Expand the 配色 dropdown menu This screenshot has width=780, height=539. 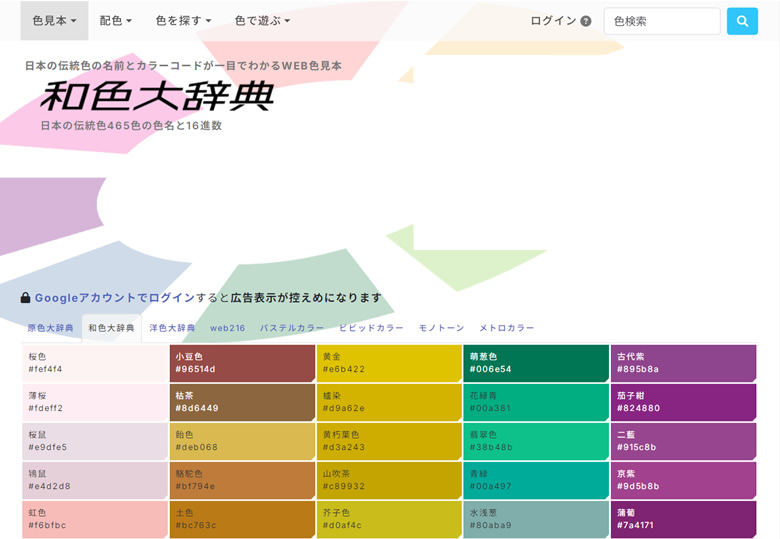115,21
